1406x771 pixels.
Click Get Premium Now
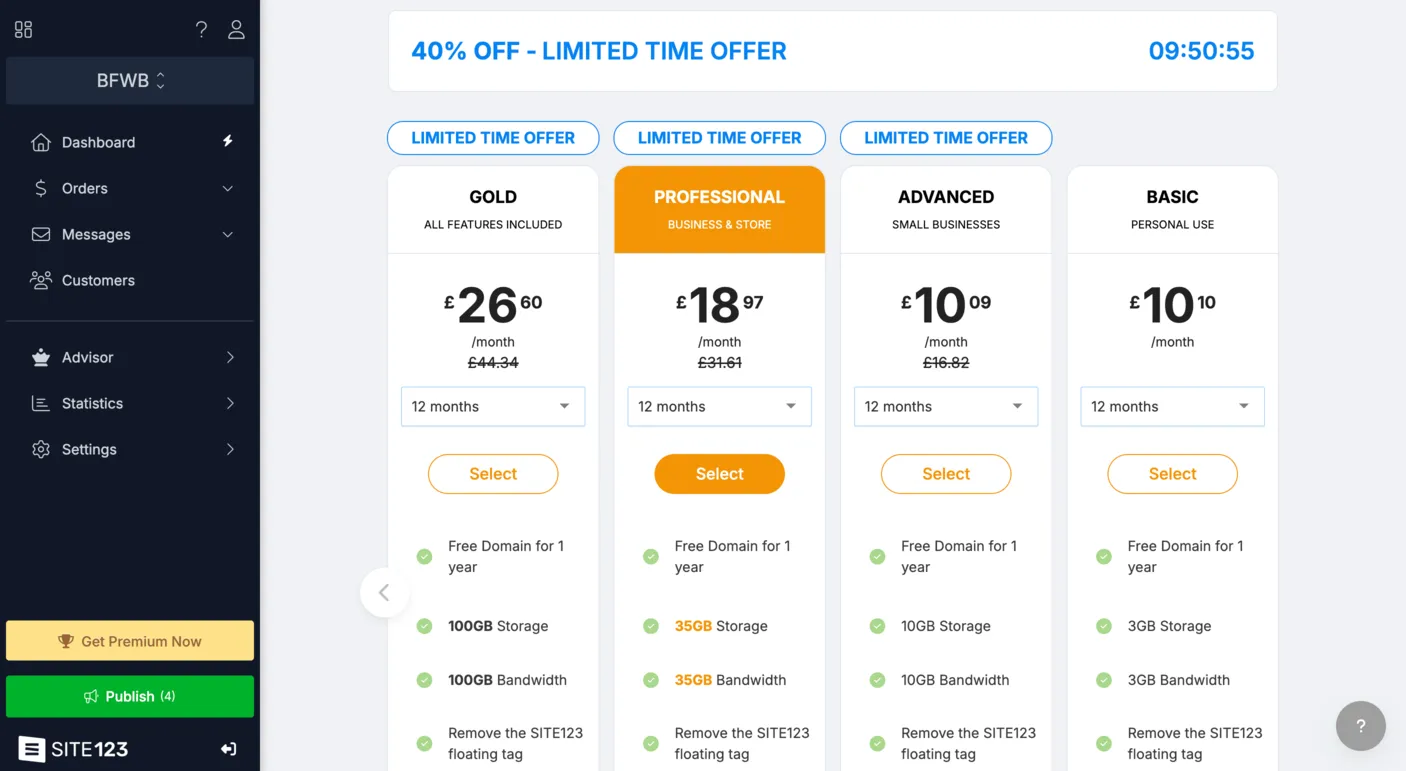pyautogui.click(x=129, y=640)
